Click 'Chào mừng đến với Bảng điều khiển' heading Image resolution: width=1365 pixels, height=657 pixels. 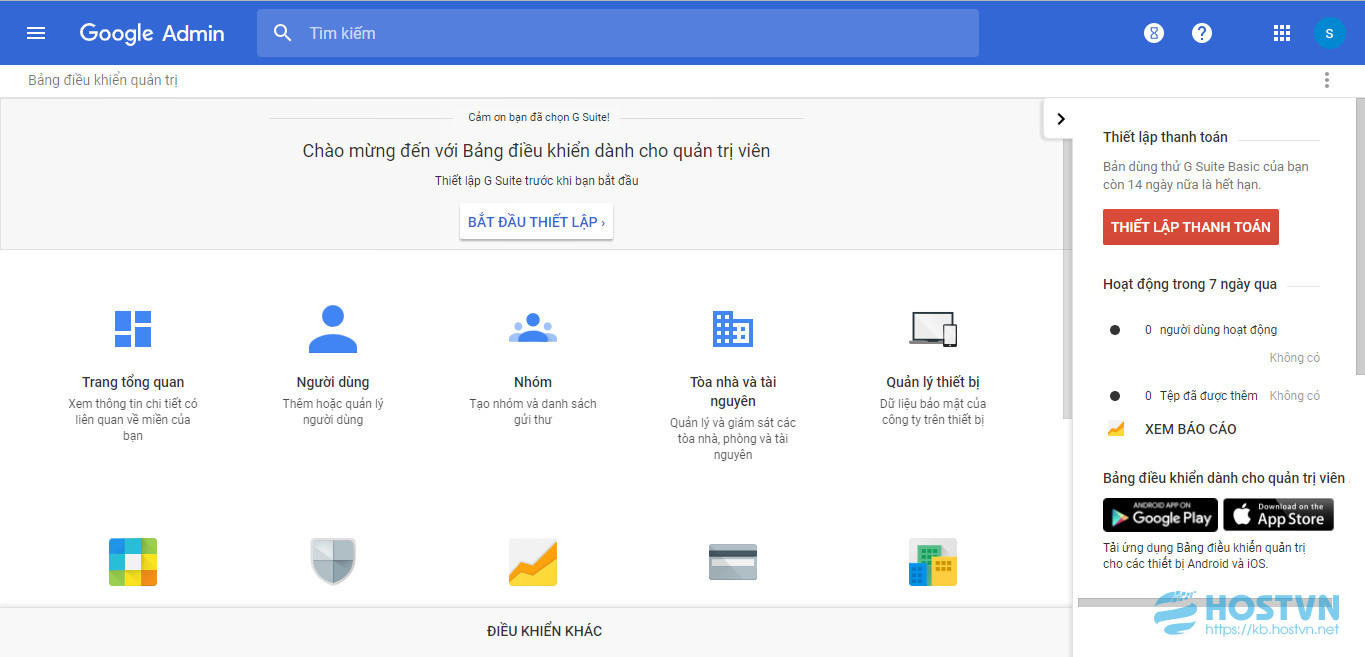pos(536,151)
